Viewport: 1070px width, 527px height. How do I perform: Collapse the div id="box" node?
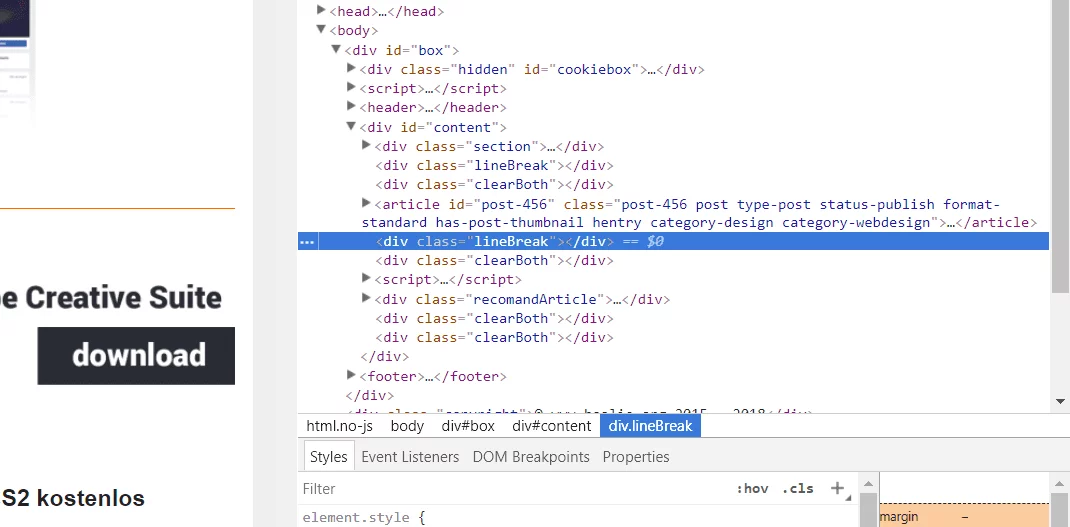coord(336,49)
